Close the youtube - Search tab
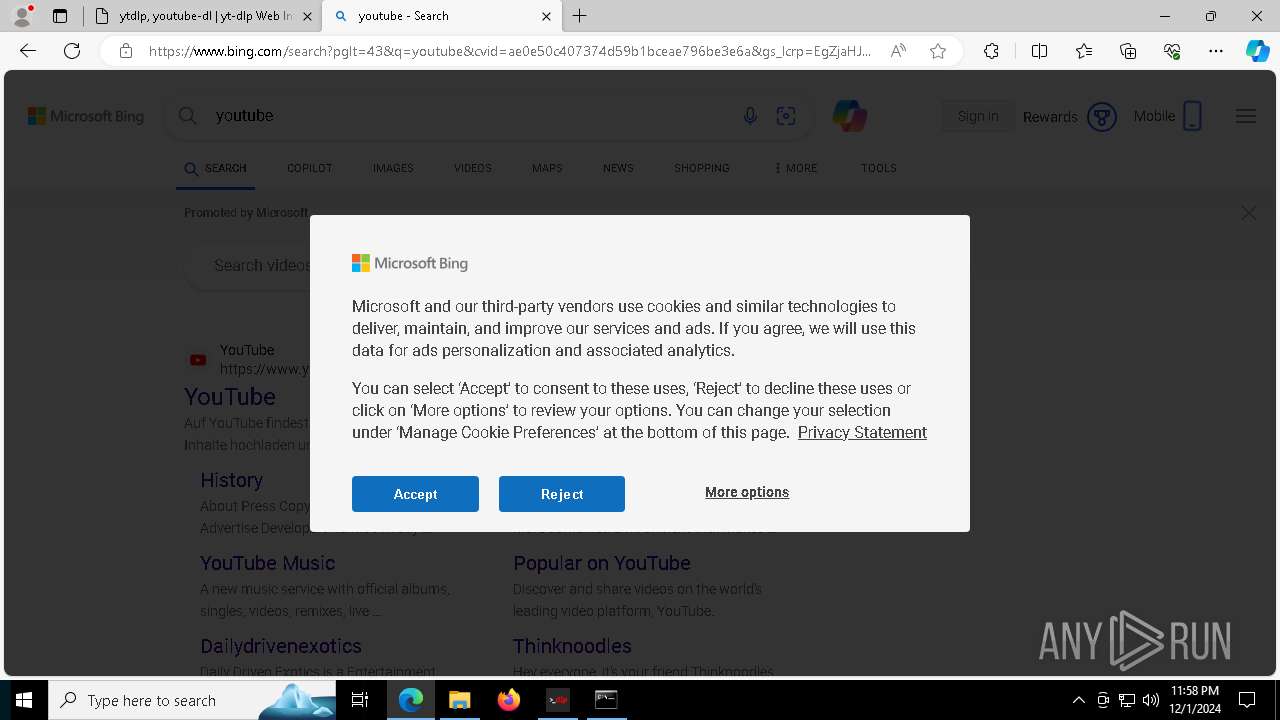 coord(546,16)
